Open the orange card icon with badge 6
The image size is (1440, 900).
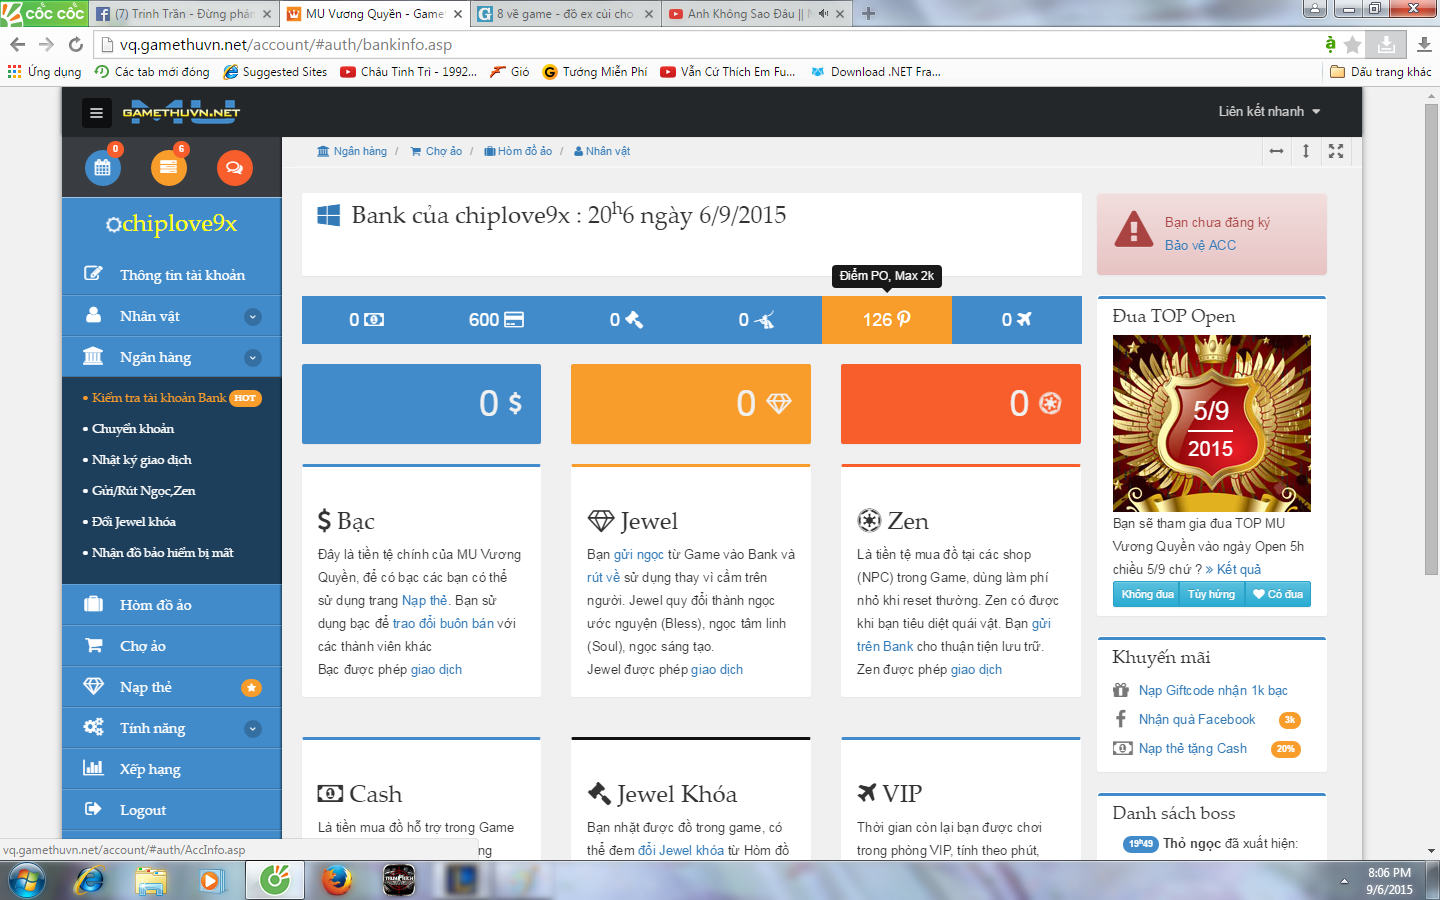click(x=168, y=168)
